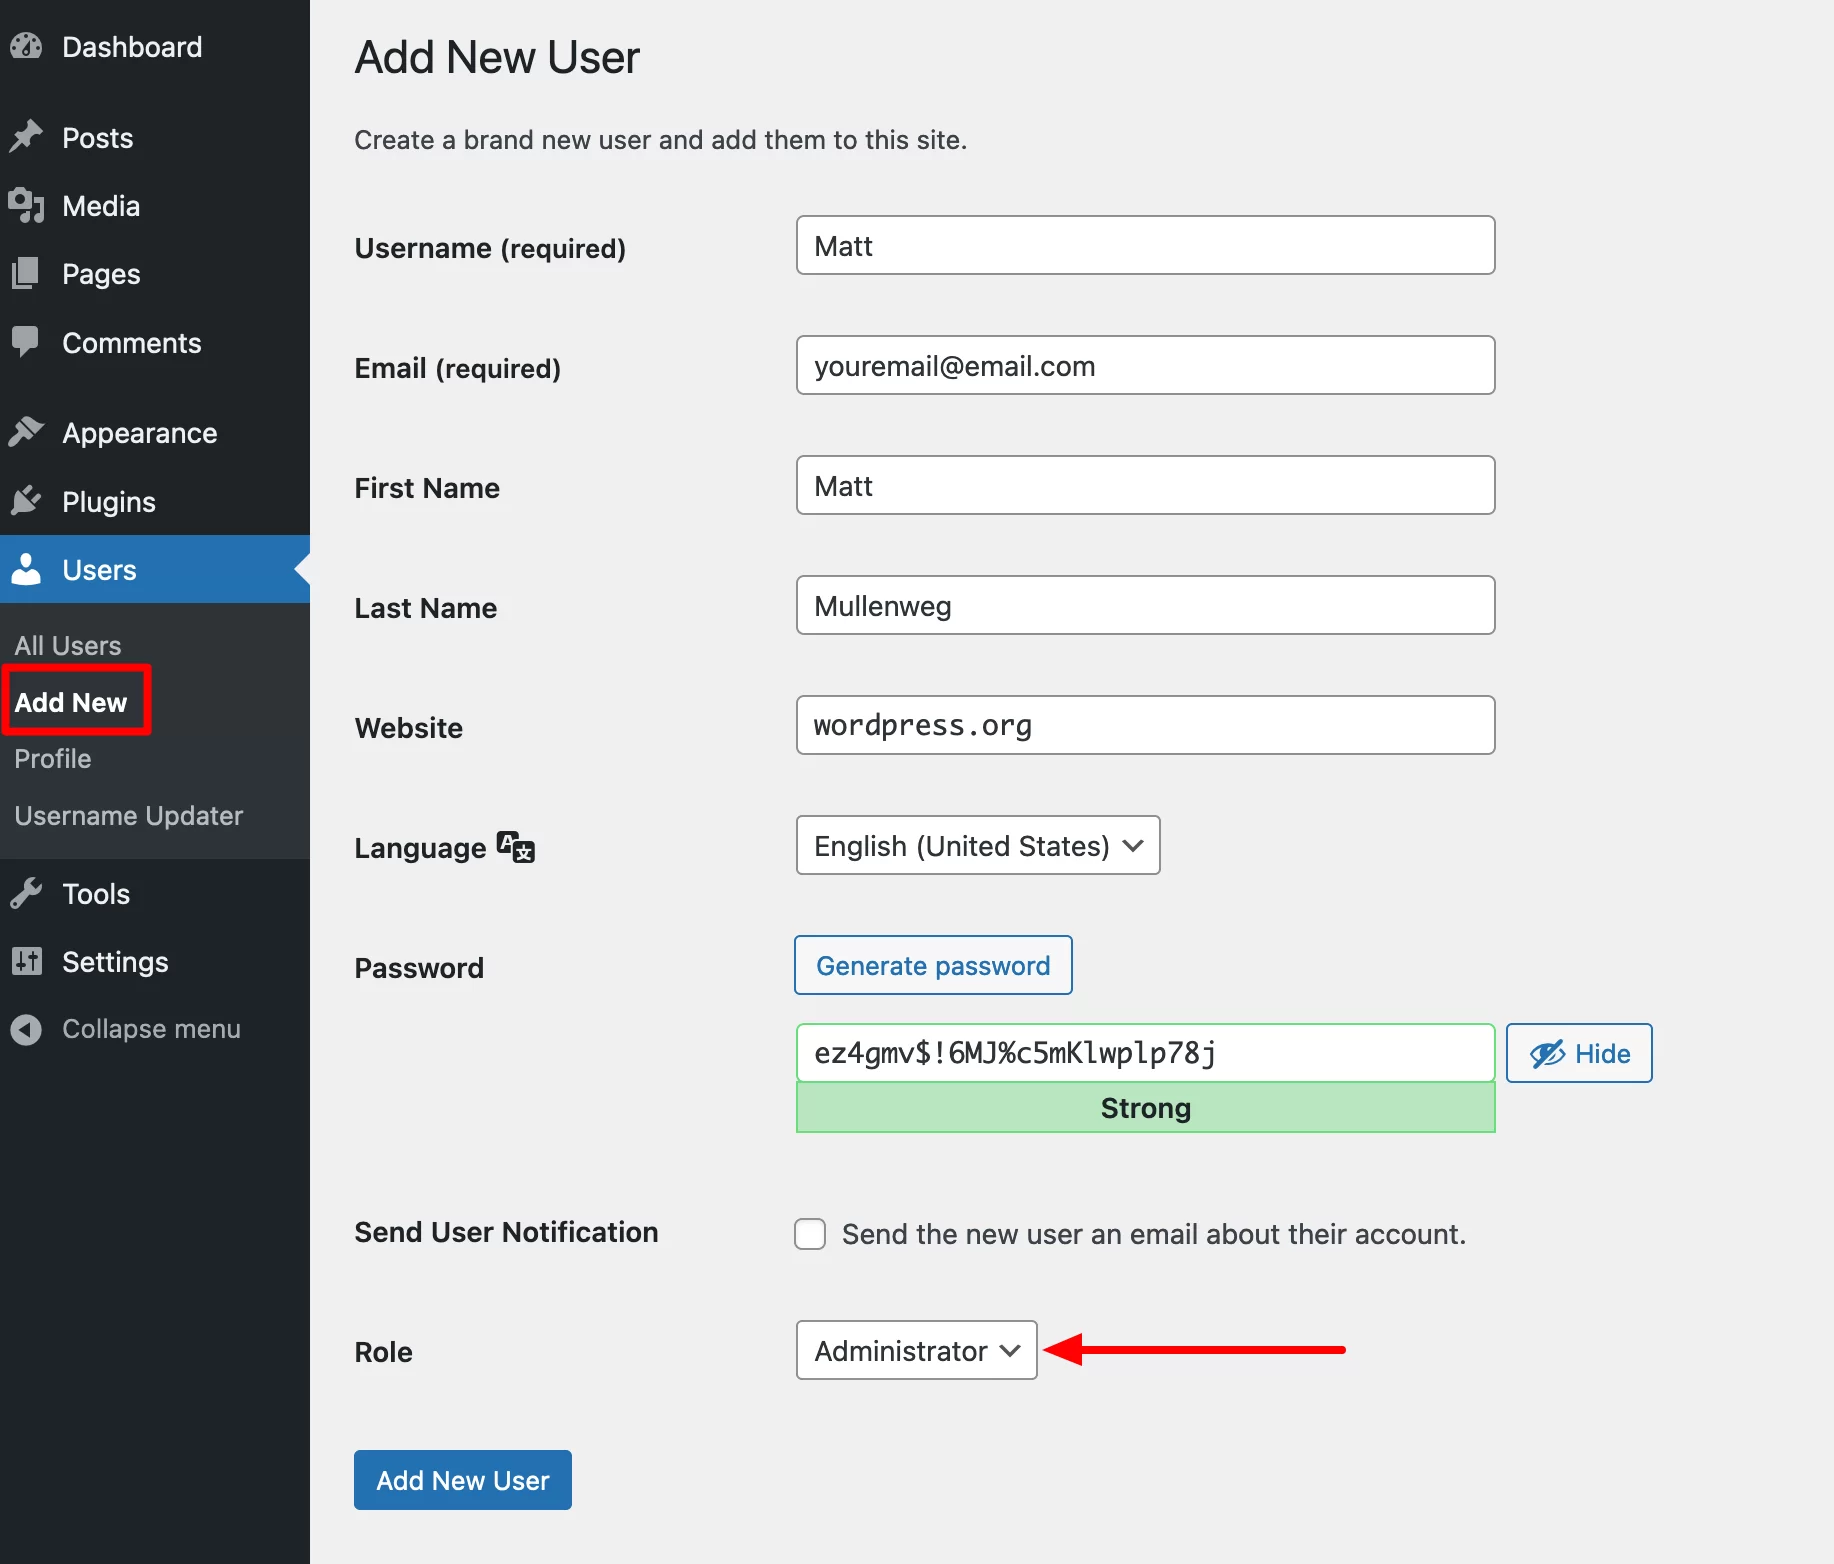Focus the Username input field

(1145, 245)
